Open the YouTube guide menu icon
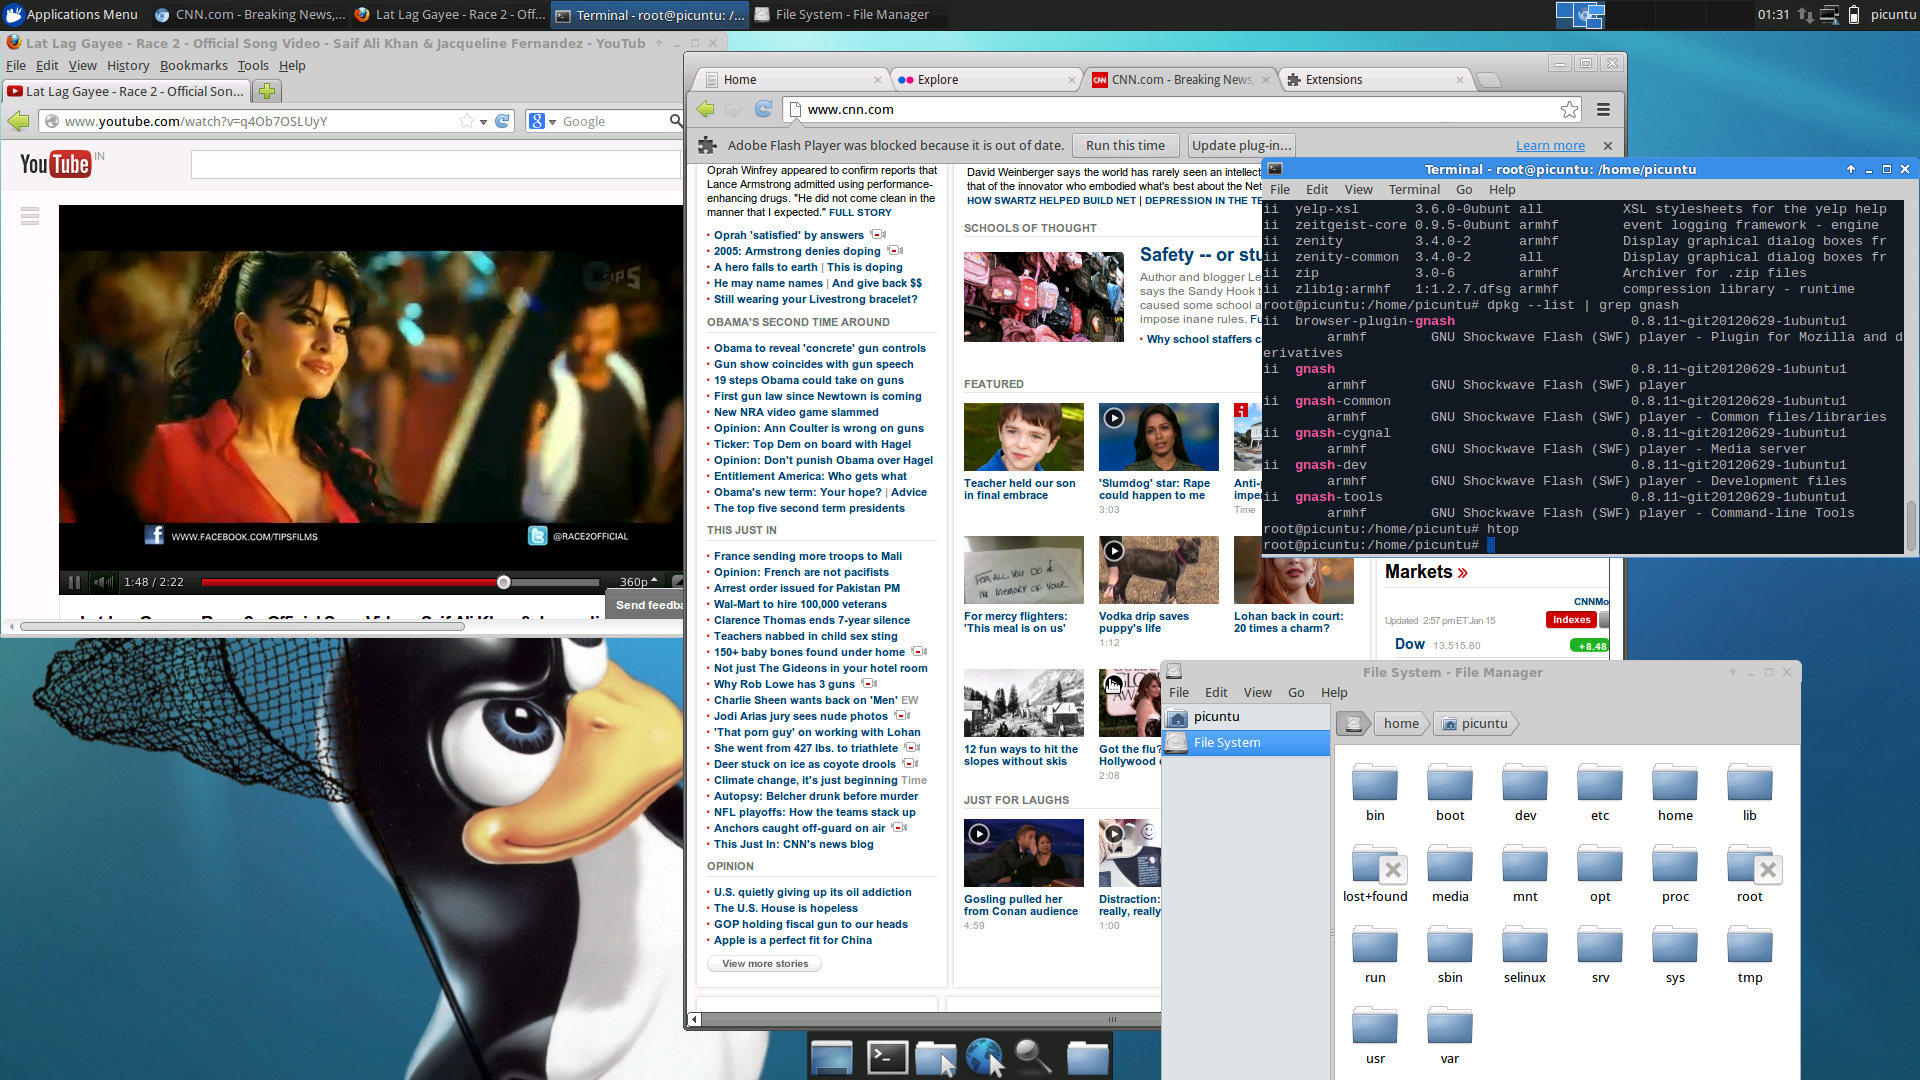The image size is (1920, 1080). tap(30, 216)
